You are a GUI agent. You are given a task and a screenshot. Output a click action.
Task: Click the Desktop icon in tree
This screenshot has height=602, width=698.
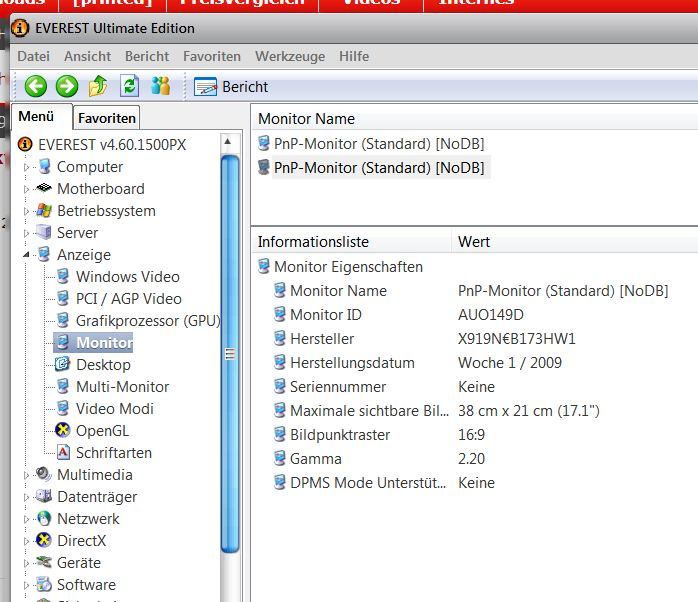pyautogui.click(x=62, y=364)
